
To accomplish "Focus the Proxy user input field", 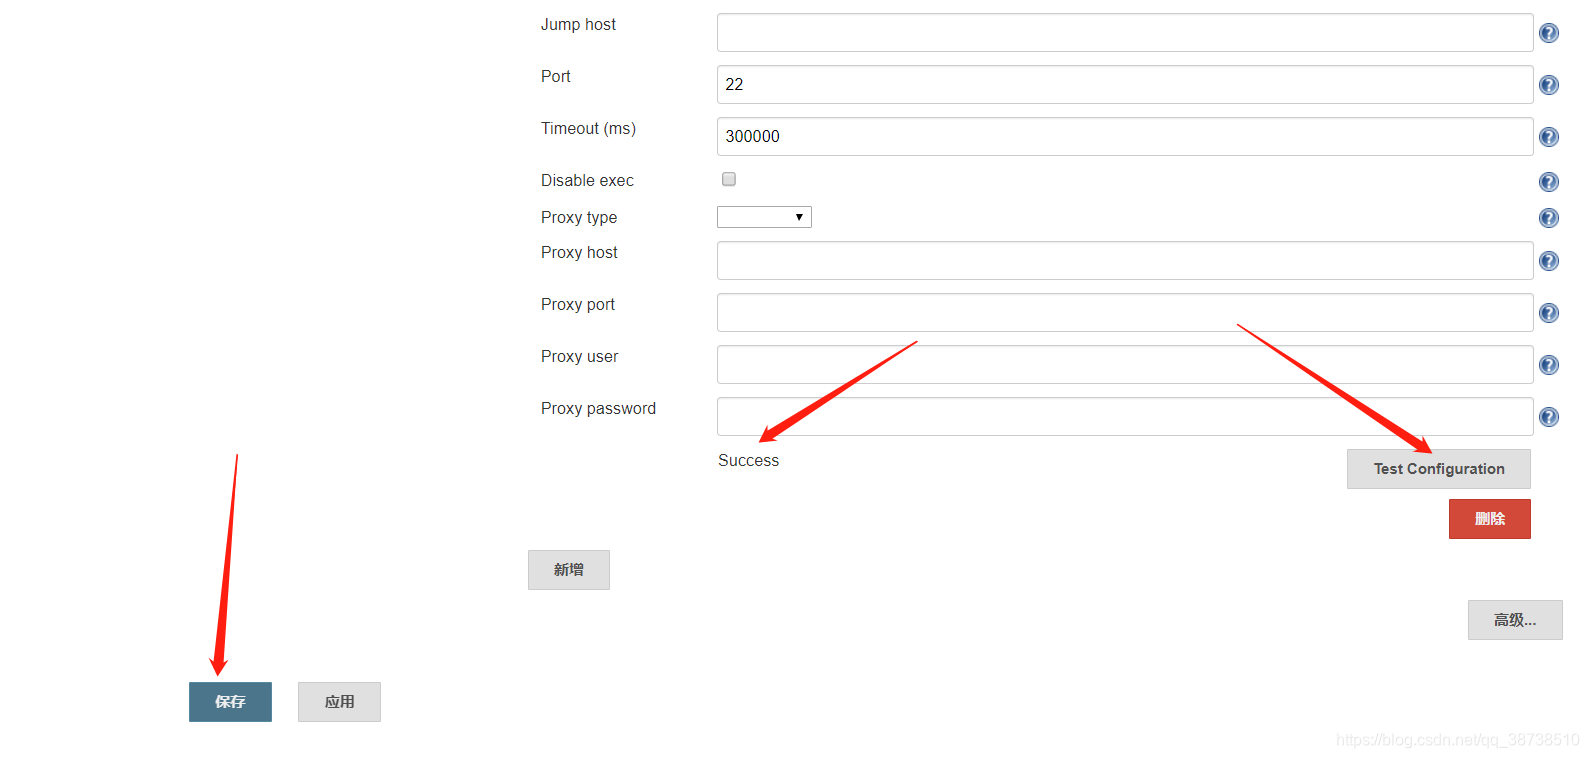I will pos(1125,365).
